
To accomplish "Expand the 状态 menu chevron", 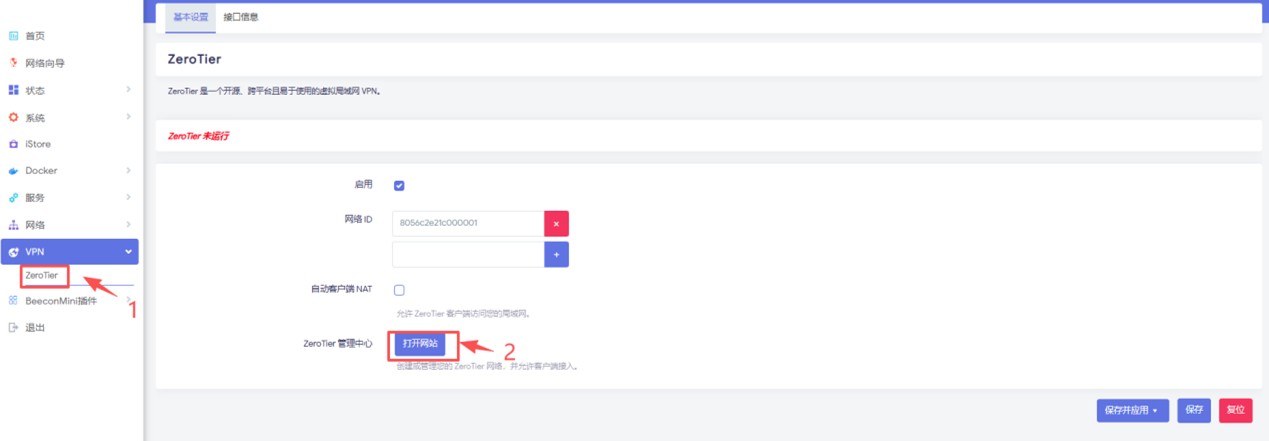I will pos(128,90).
